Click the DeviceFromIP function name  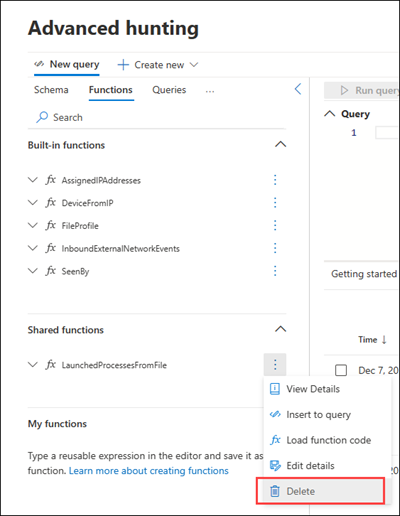tap(87, 203)
